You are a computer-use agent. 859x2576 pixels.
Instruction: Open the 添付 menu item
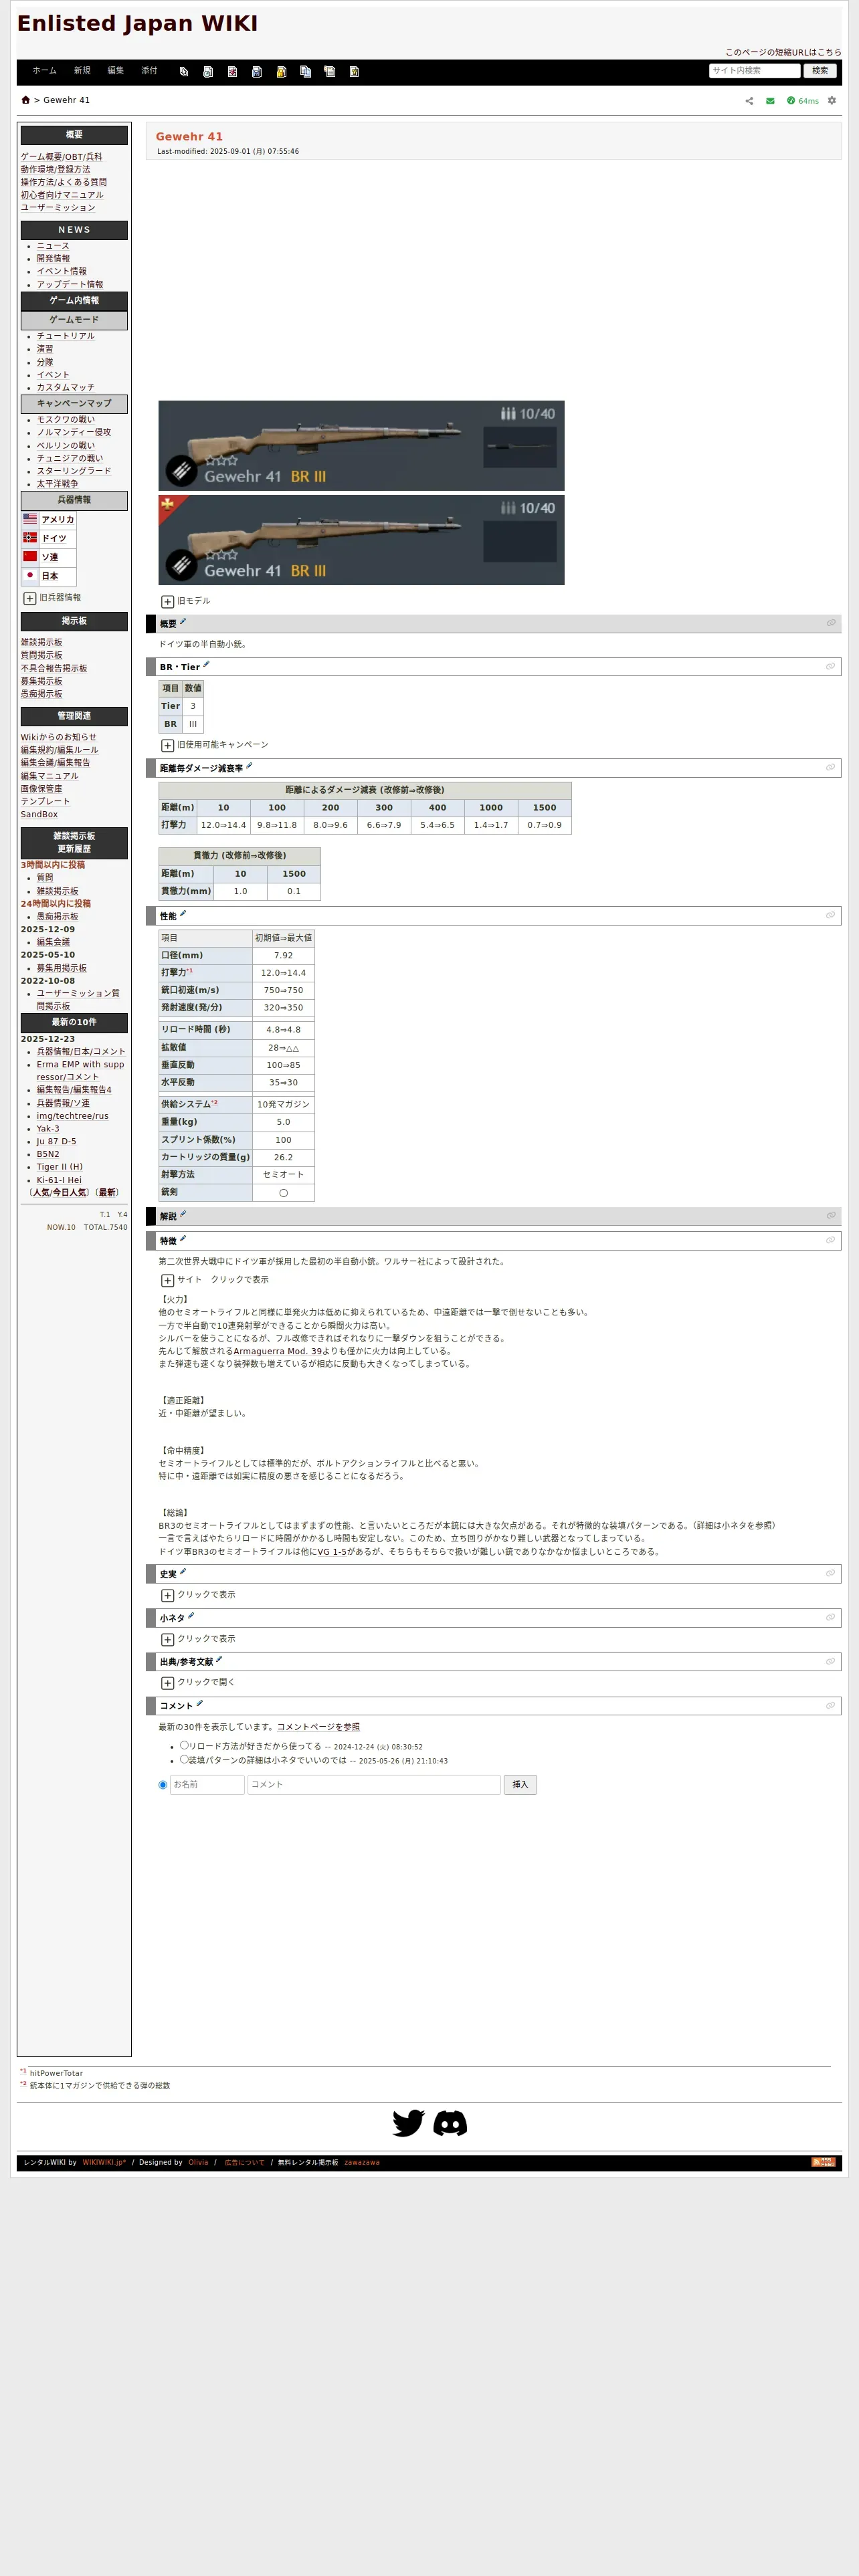coord(149,71)
